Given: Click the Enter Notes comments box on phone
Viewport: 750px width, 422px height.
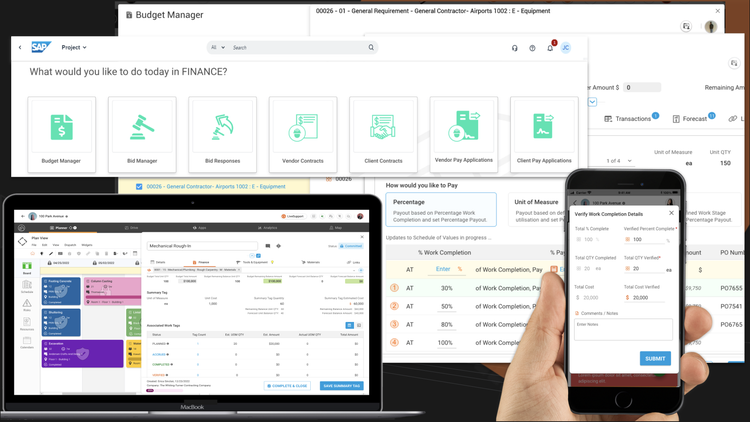Looking at the screenshot, I should [623, 330].
